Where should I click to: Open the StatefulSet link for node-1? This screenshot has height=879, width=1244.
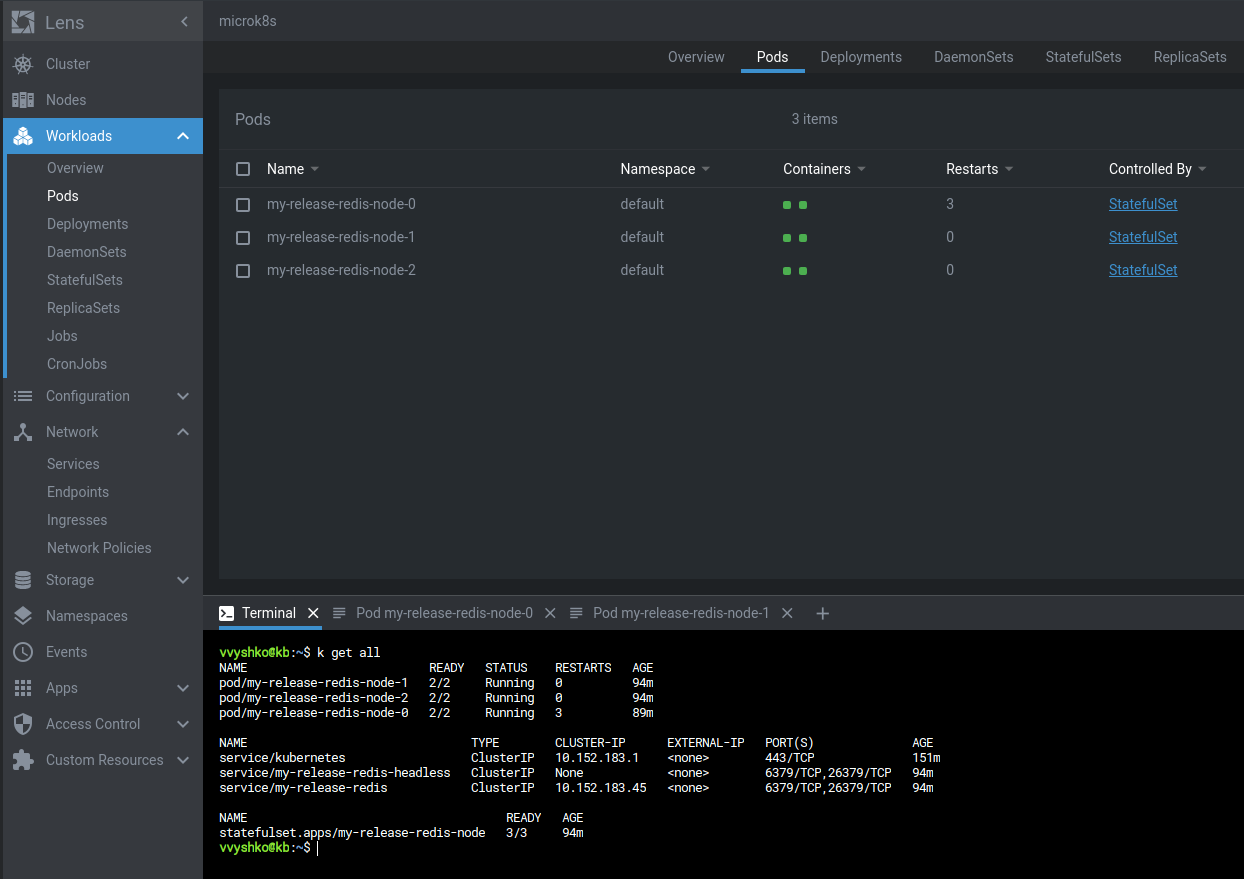1143,237
